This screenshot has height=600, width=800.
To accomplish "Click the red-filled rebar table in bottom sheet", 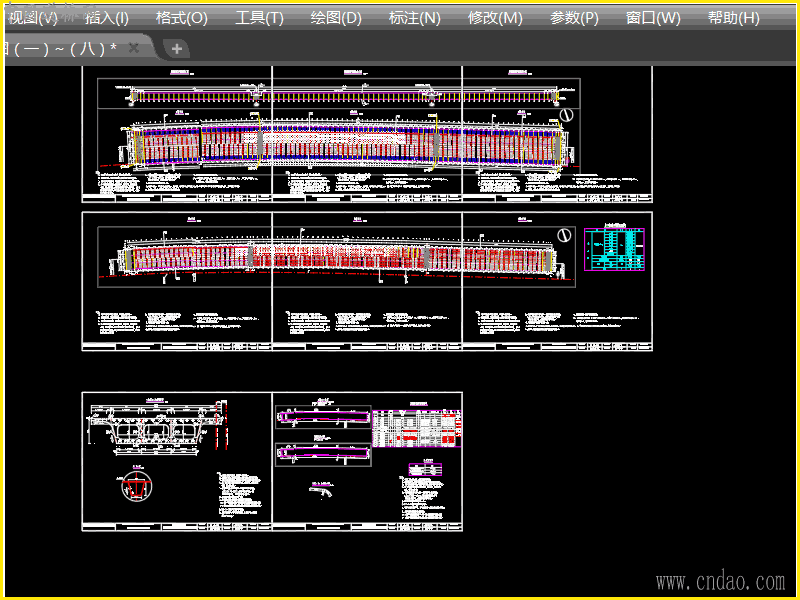I will click(417, 428).
